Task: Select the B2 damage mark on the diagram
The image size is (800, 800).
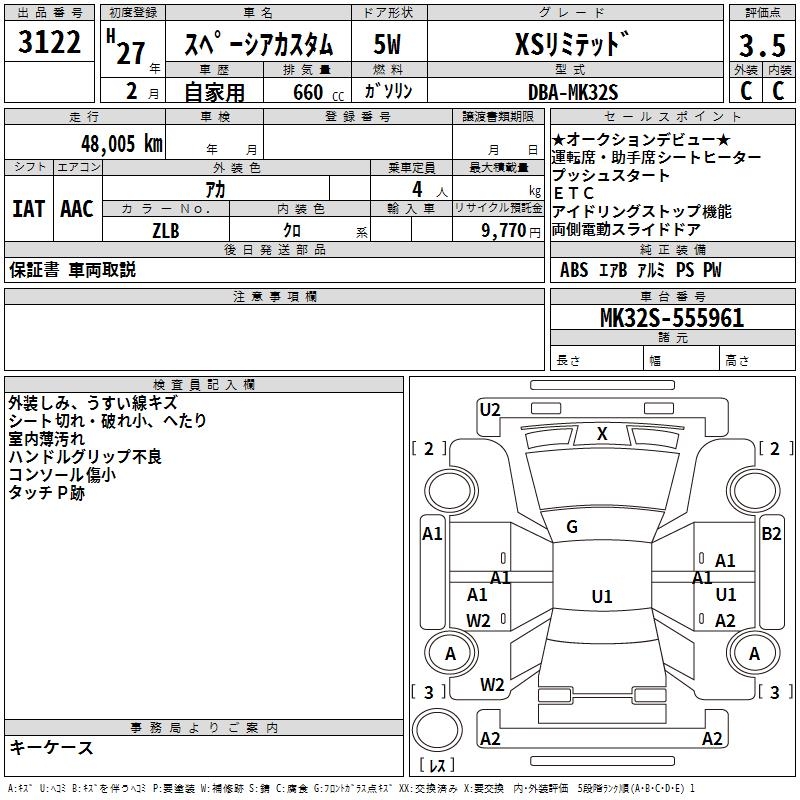Action: pyautogui.click(x=771, y=534)
